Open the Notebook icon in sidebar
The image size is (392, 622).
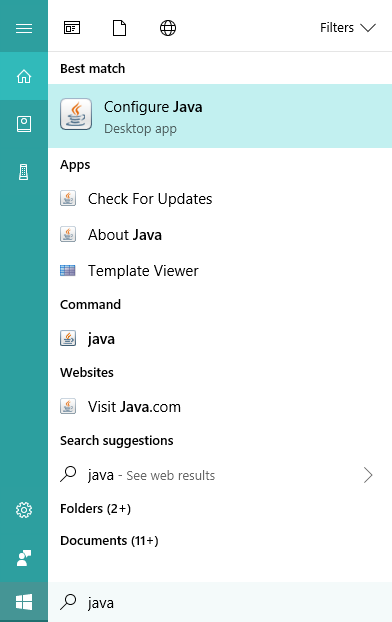coord(24,124)
